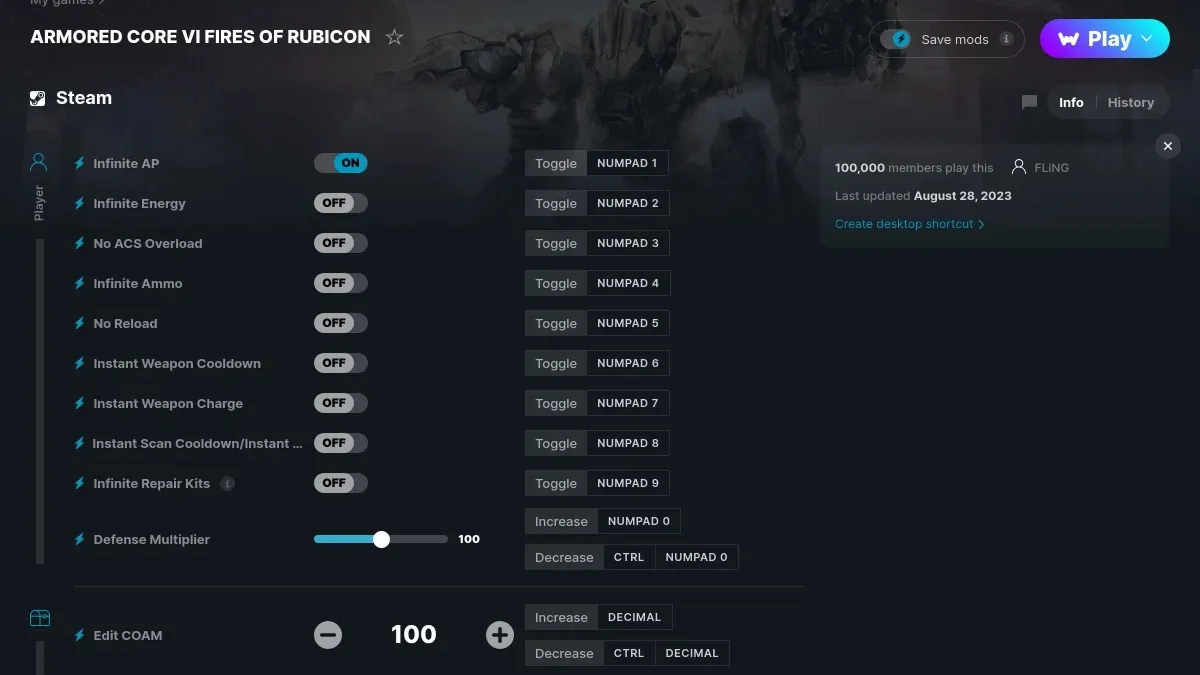Open the Player category icon in sidebar
The width and height of the screenshot is (1200, 675).
pyautogui.click(x=39, y=162)
